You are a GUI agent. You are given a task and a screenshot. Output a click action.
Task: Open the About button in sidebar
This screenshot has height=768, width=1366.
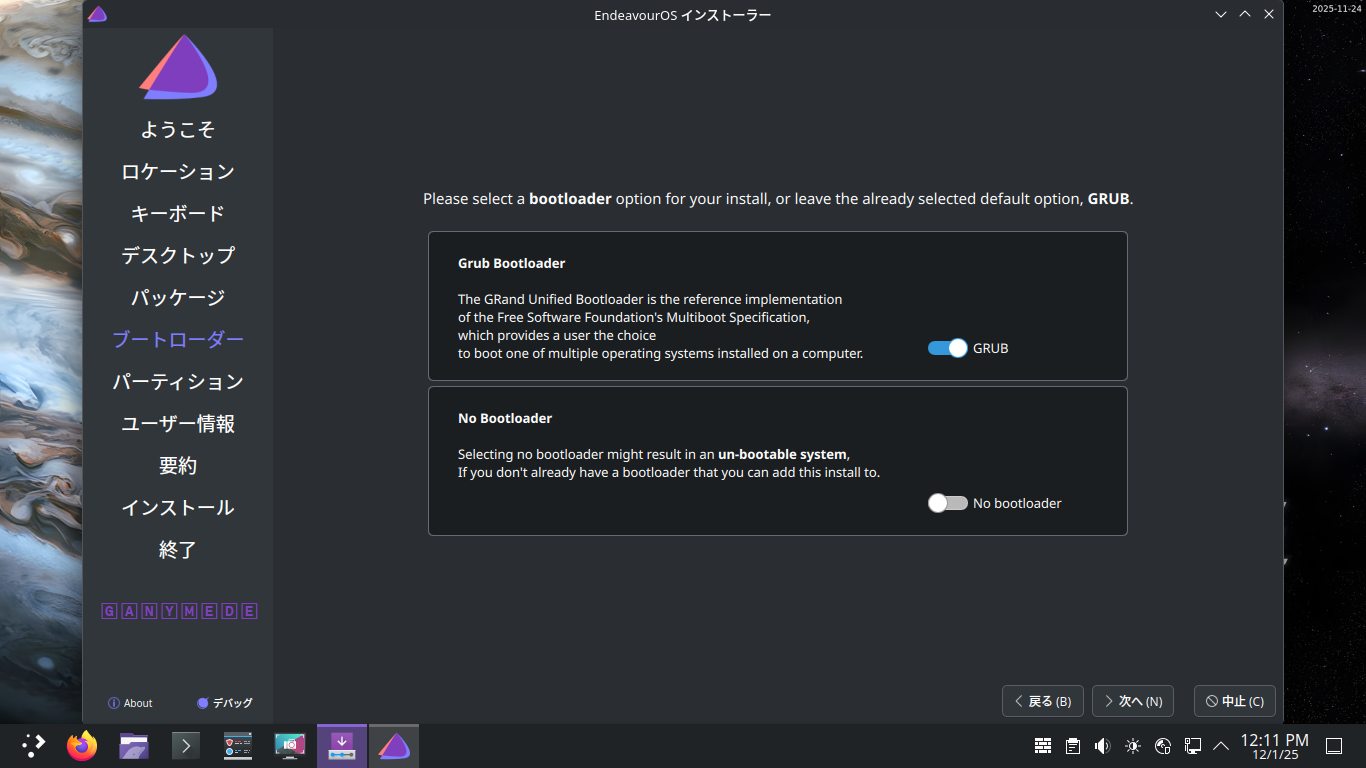pos(130,703)
